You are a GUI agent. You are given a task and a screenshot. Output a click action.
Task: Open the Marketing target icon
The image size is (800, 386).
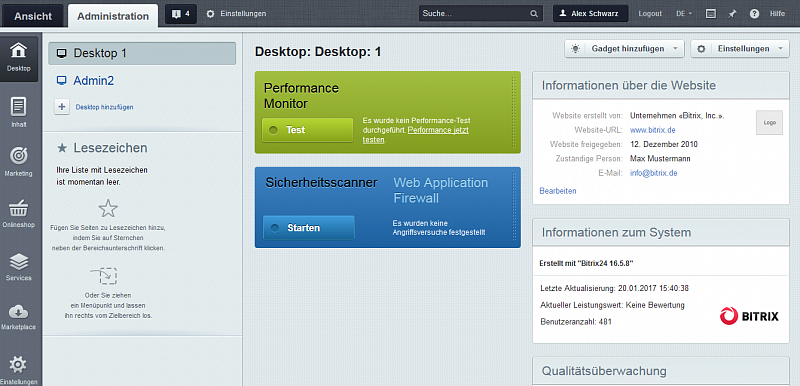(x=19, y=156)
